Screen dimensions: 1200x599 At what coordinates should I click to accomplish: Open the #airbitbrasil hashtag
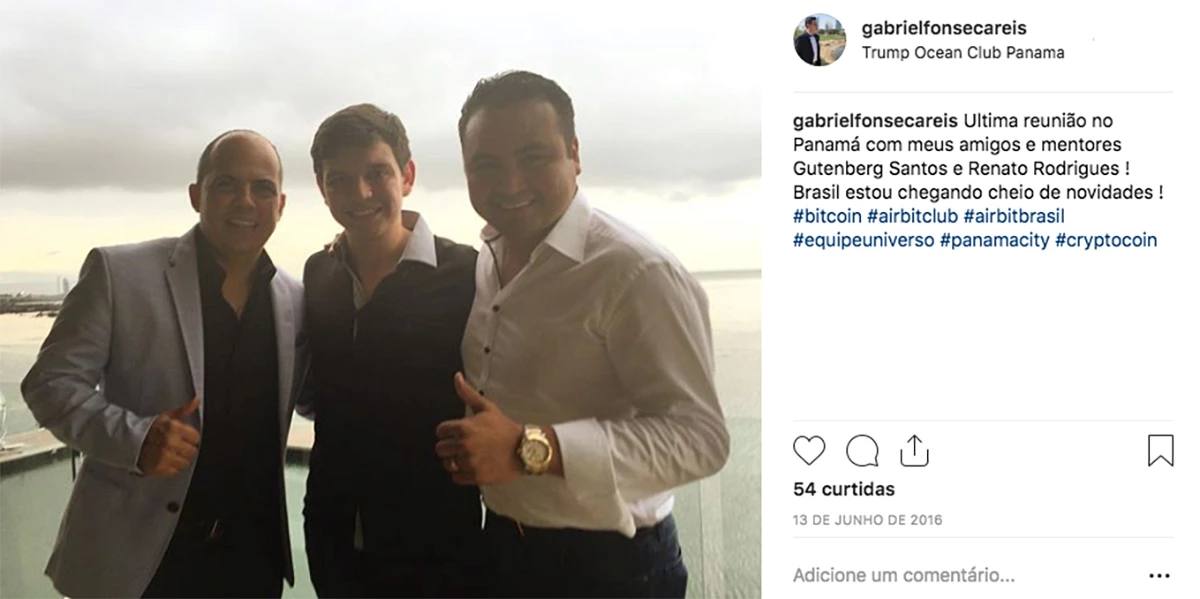click(x=1015, y=216)
